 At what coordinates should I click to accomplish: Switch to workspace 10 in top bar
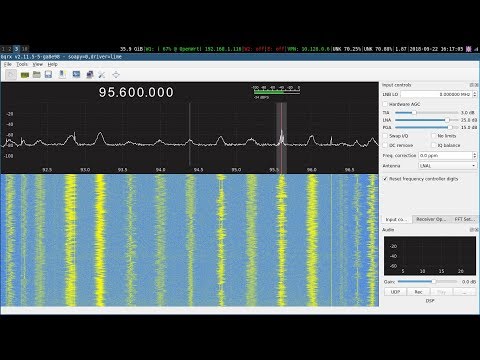coord(25,49)
